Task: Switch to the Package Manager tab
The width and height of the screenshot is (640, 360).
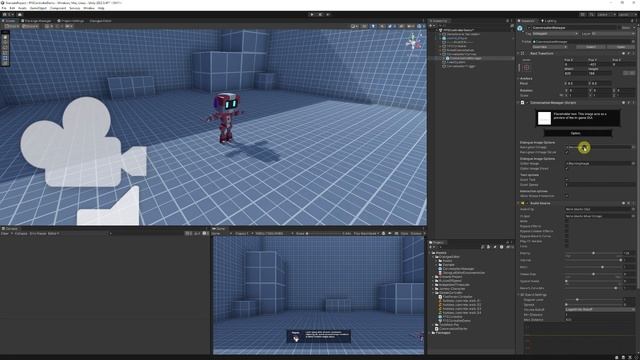Action: 37,21
